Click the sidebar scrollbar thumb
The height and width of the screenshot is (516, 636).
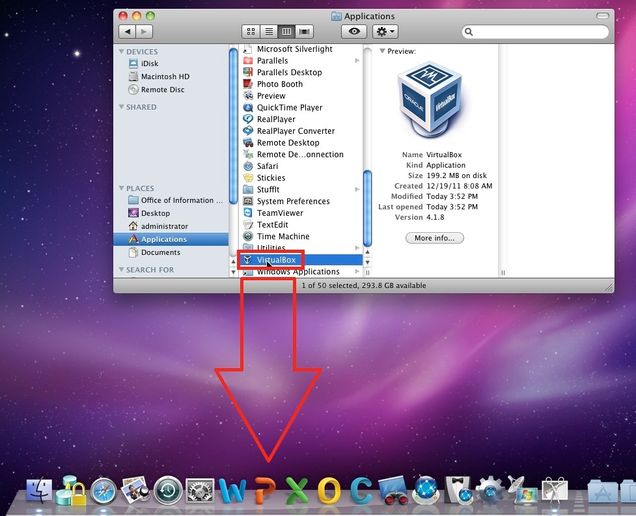(233, 126)
